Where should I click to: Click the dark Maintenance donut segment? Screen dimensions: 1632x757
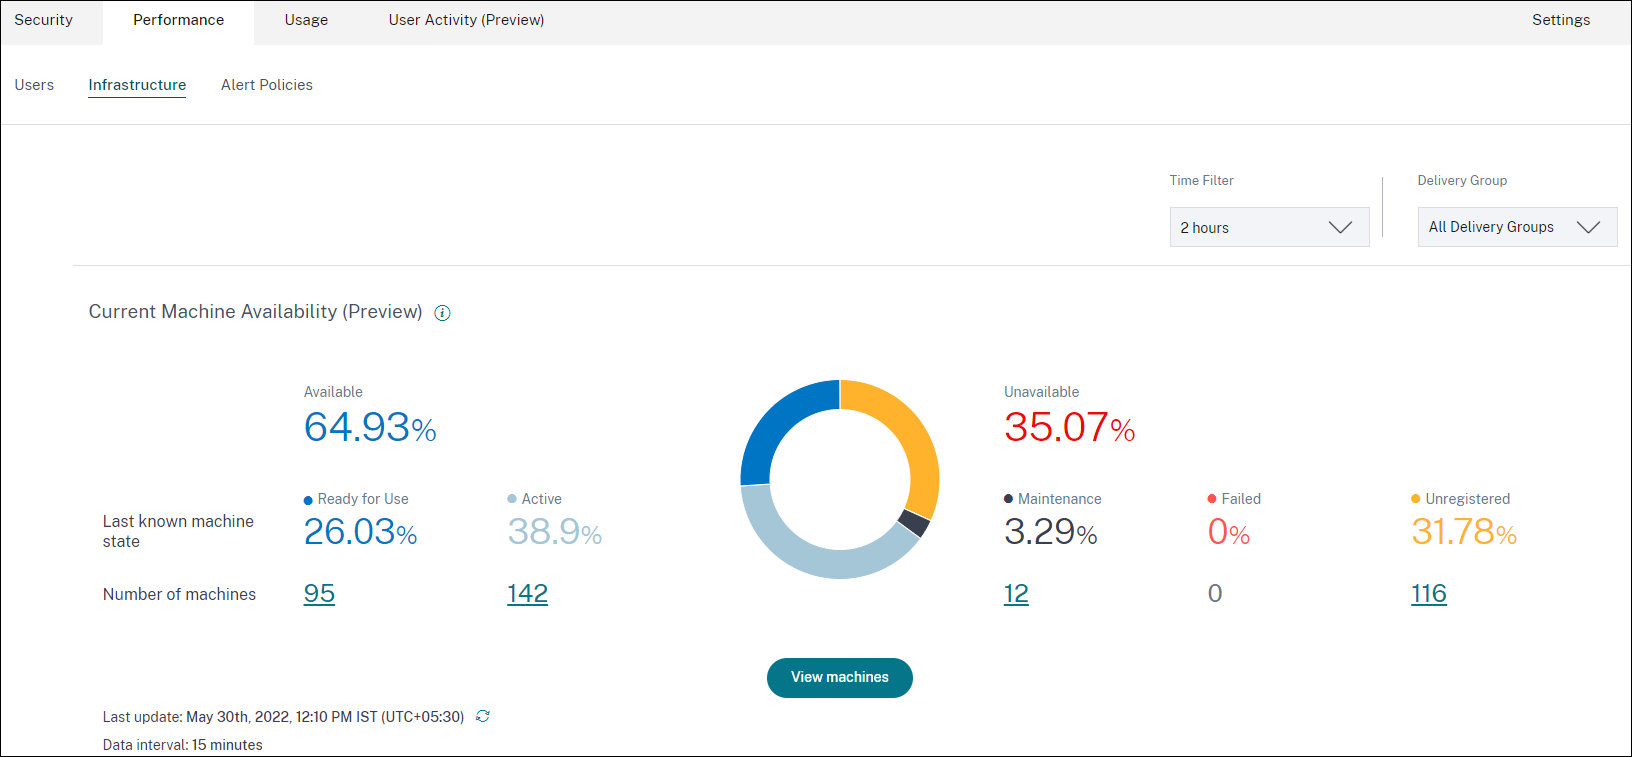[x=914, y=522]
